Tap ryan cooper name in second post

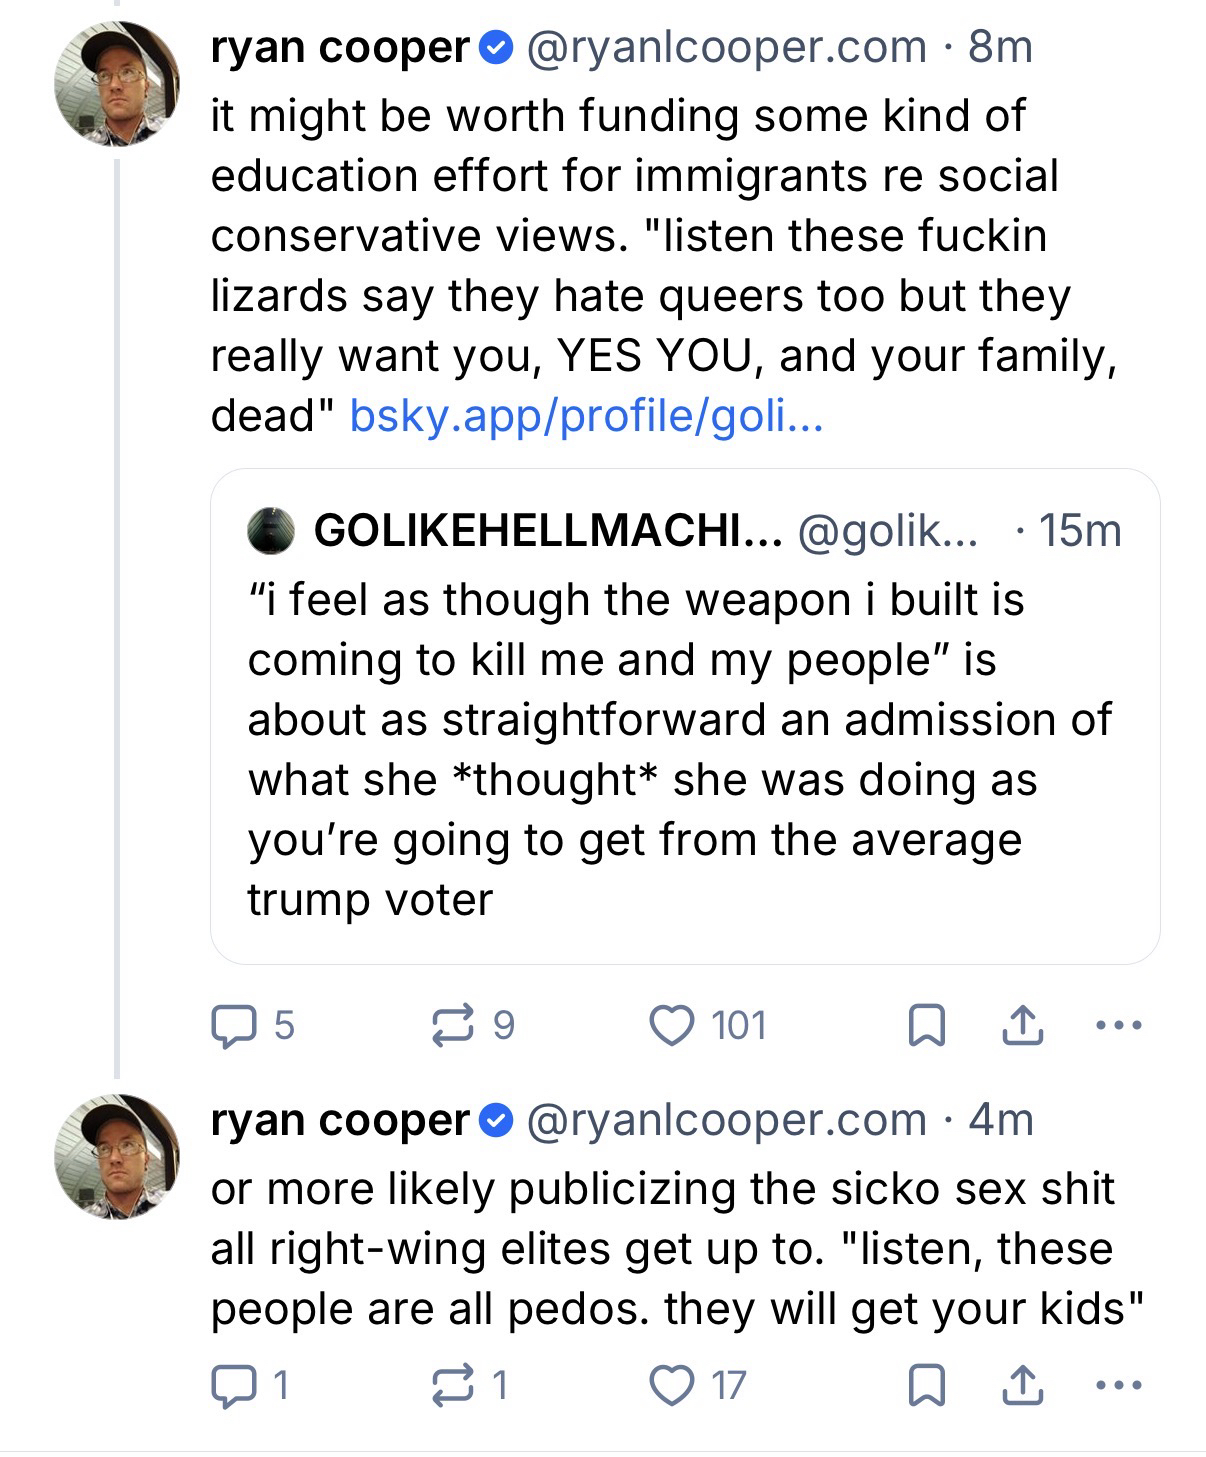(x=340, y=1120)
